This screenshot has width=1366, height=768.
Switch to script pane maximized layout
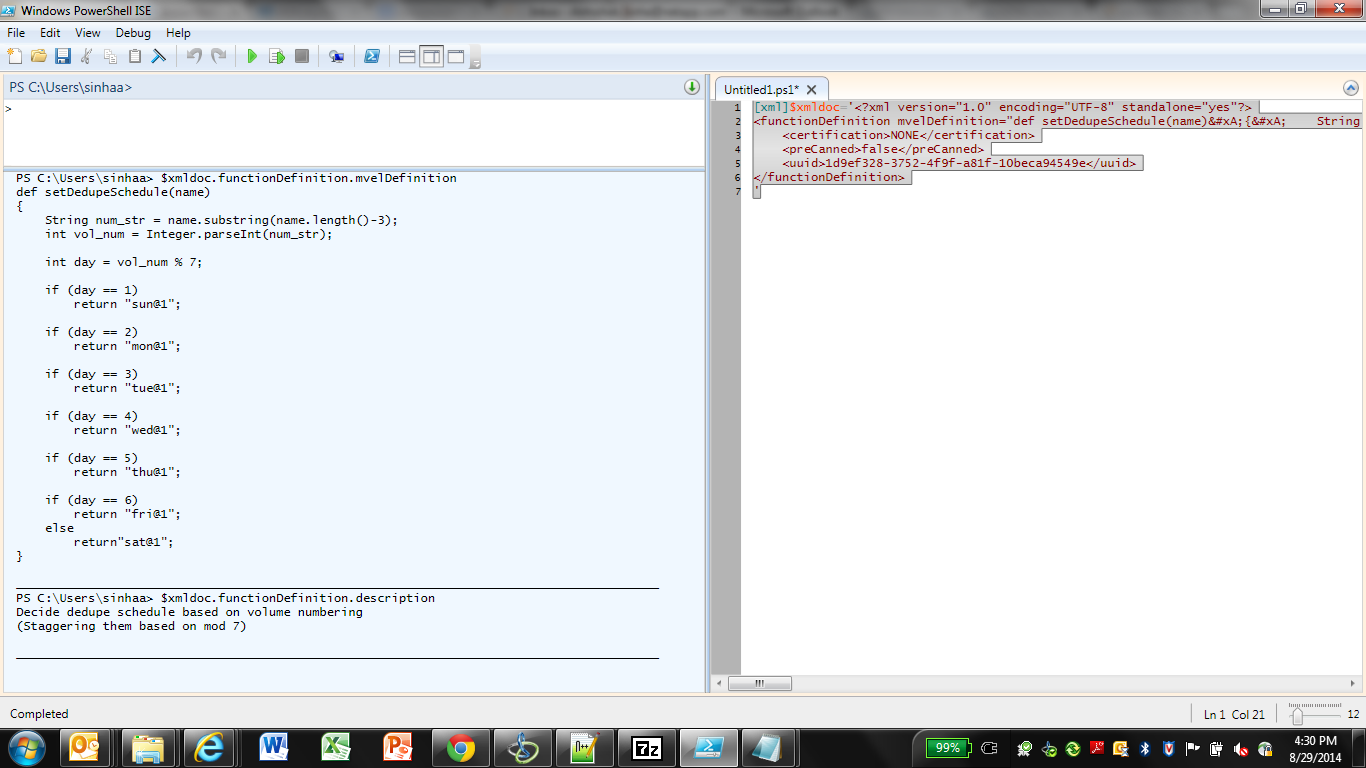click(455, 56)
